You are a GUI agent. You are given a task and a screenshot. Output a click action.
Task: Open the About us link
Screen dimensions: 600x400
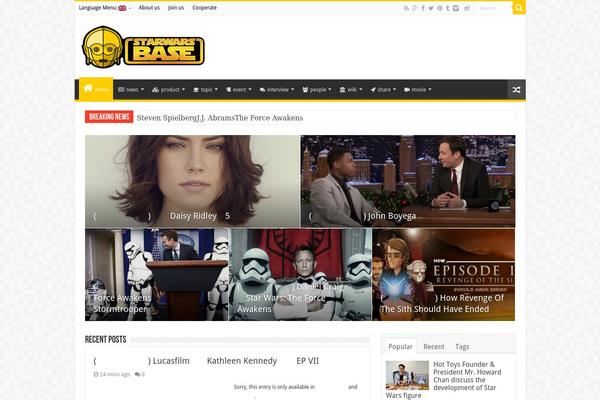click(x=149, y=8)
